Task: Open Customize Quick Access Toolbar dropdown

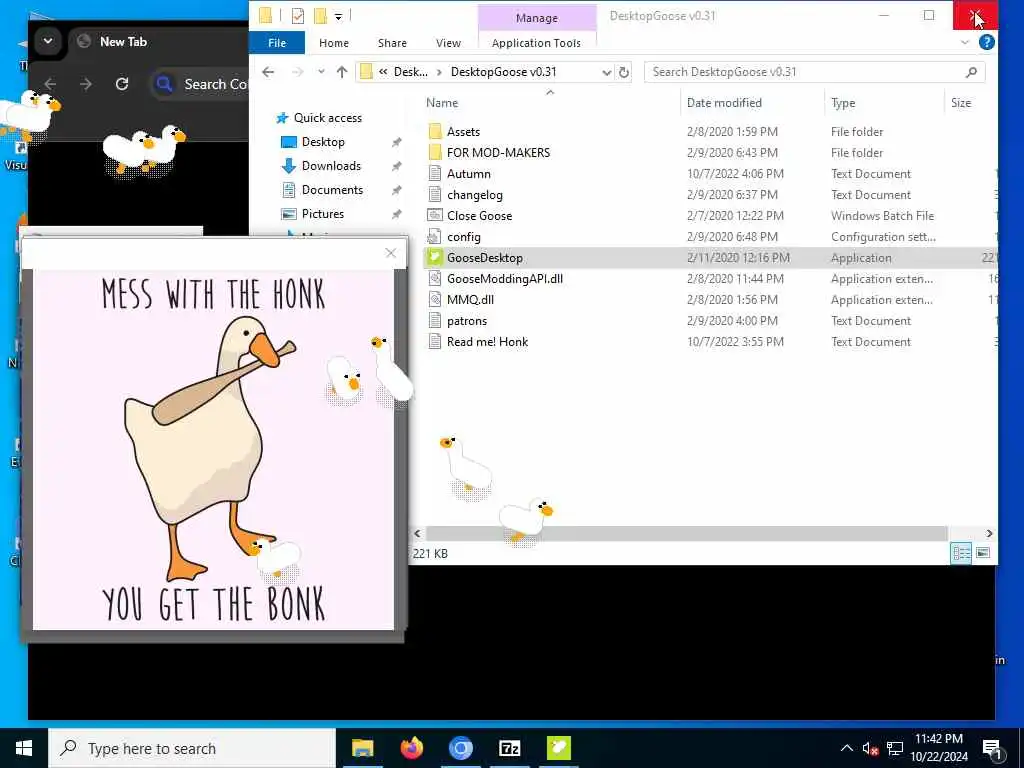Action: [338, 16]
